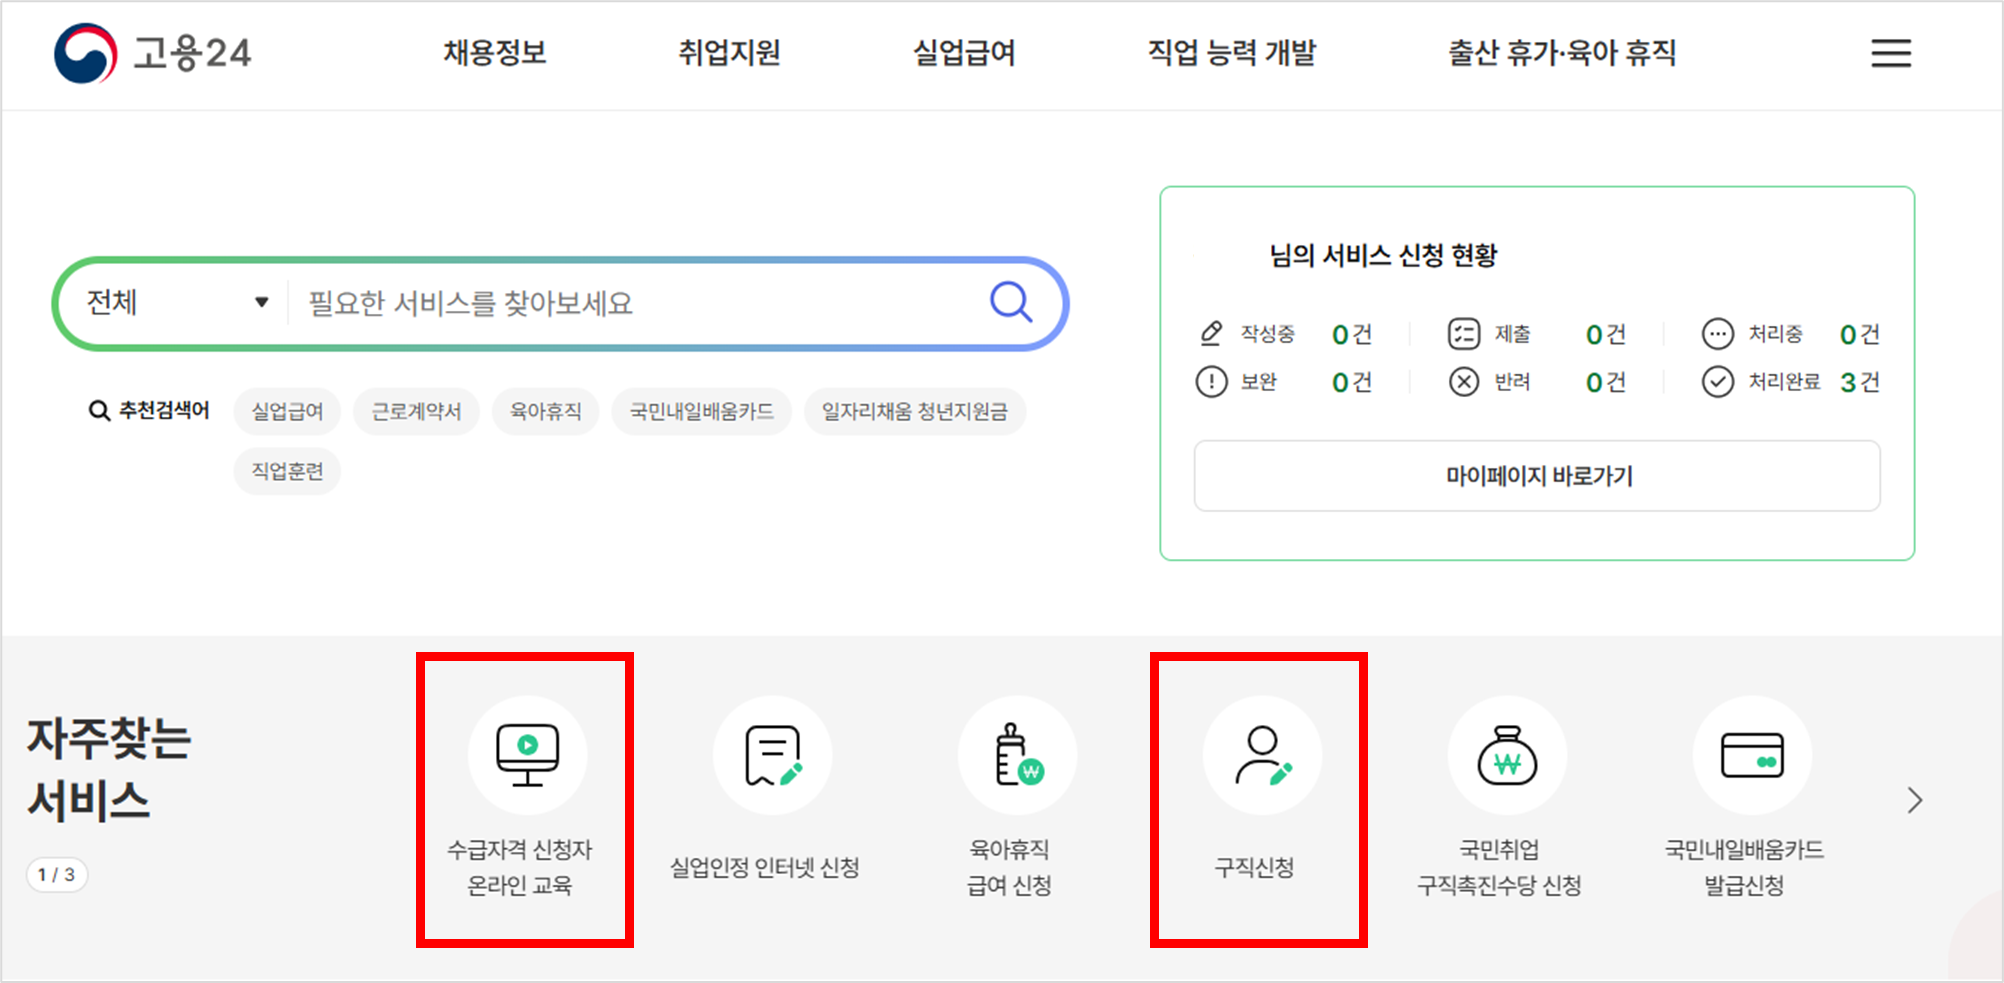The width and height of the screenshot is (2004, 983).
Task: Select the 실업급여 recommended keyword
Action: tap(287, 411)
